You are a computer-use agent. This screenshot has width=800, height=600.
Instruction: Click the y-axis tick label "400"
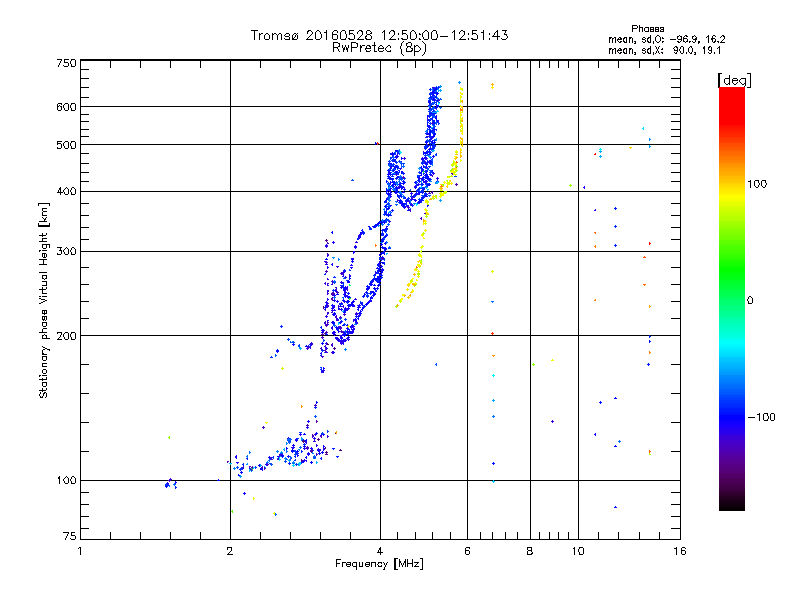pyautogui.click(x=66, y=191)
